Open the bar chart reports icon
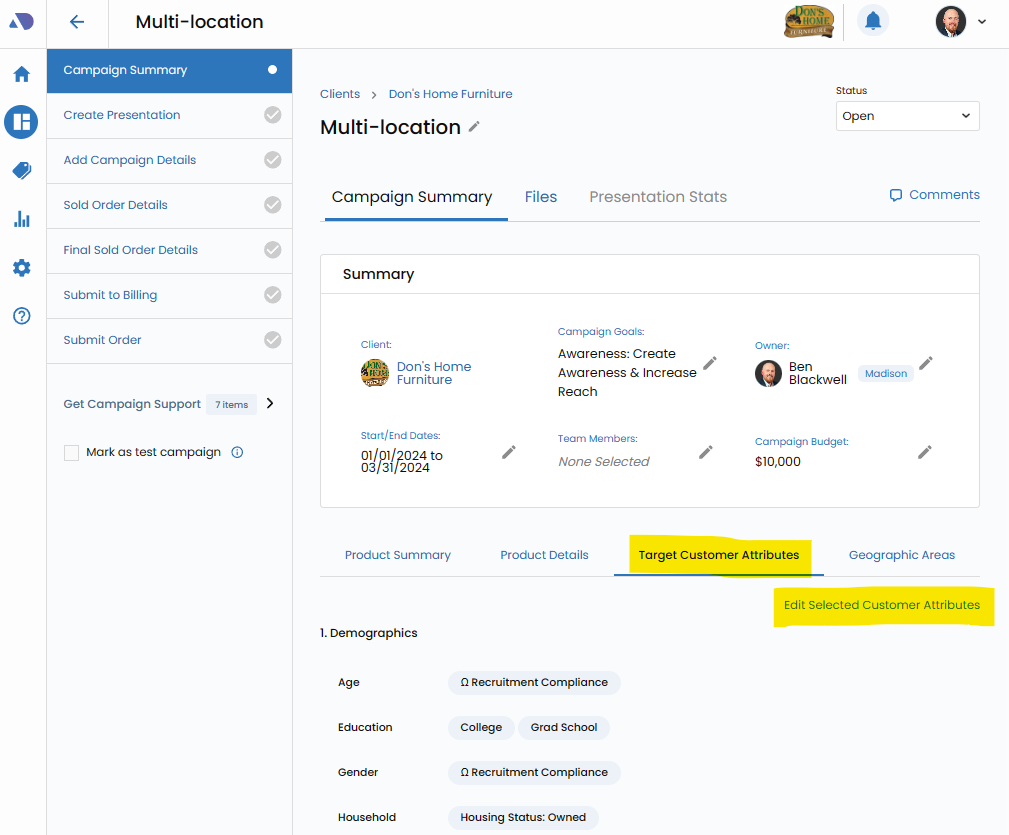This screenshot has width=1009, height=835. point(22,219)
